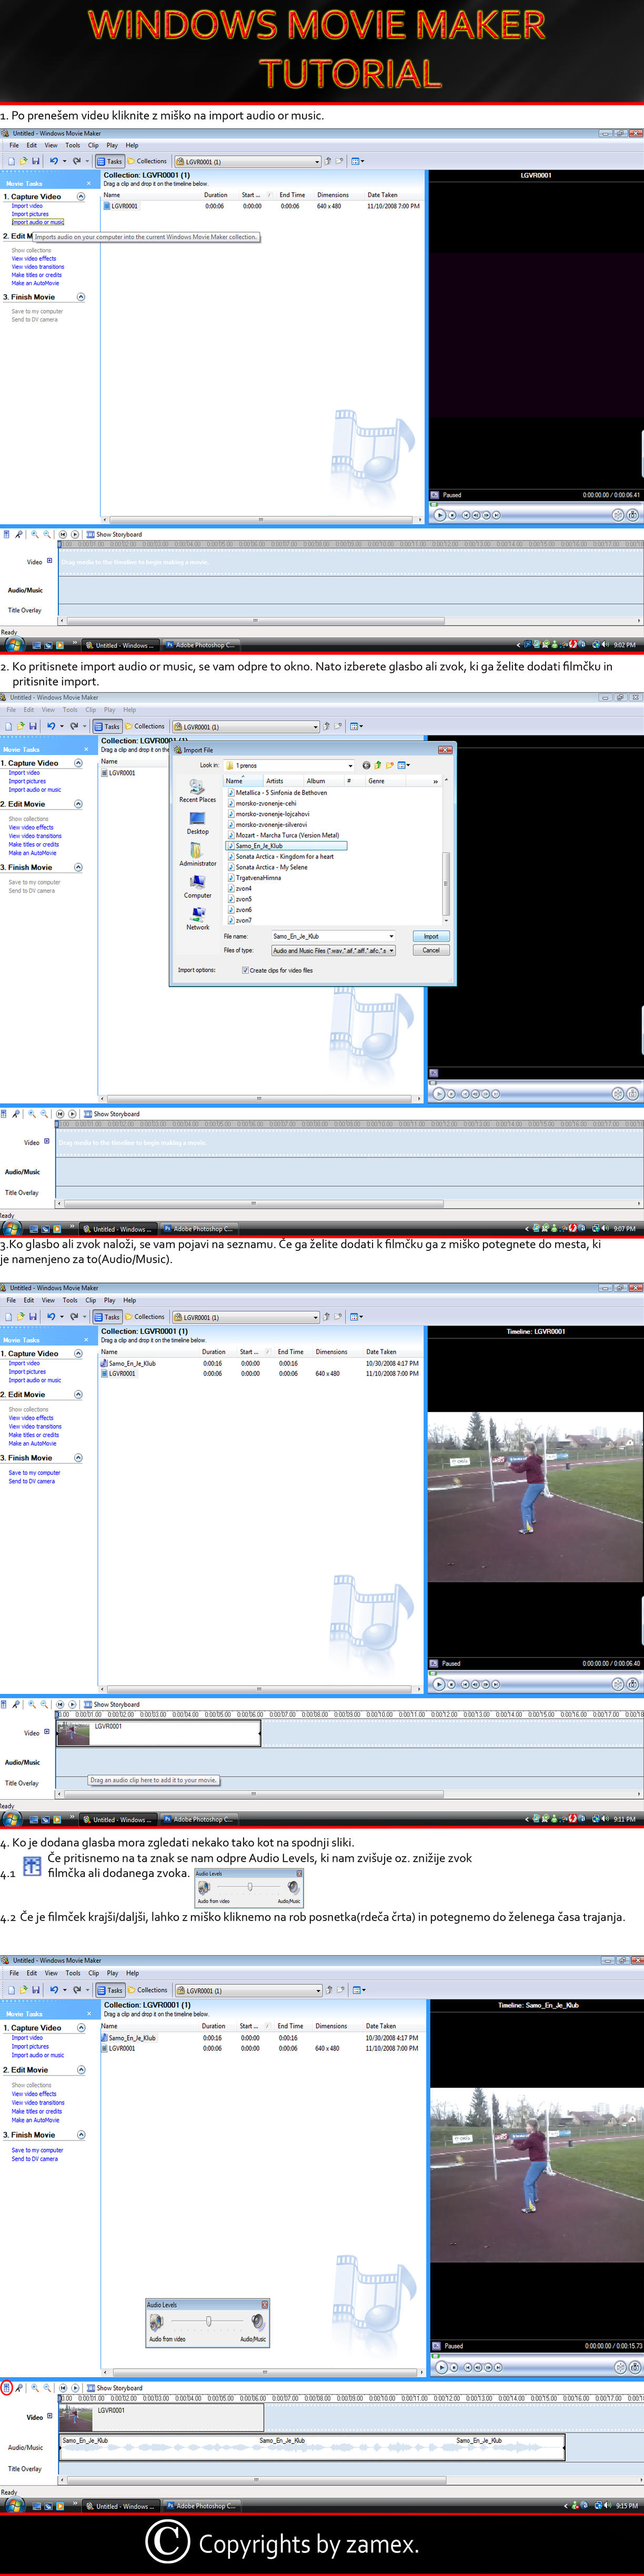This screenshot has height=2576, width=644.
Task: Click Zoom Timeline Out icon in step 1 screenshot
Action: pos(46,534)
